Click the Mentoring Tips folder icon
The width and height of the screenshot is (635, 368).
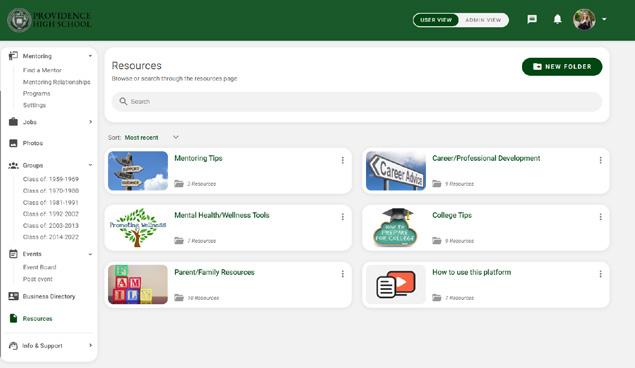(x=179, y=184)
